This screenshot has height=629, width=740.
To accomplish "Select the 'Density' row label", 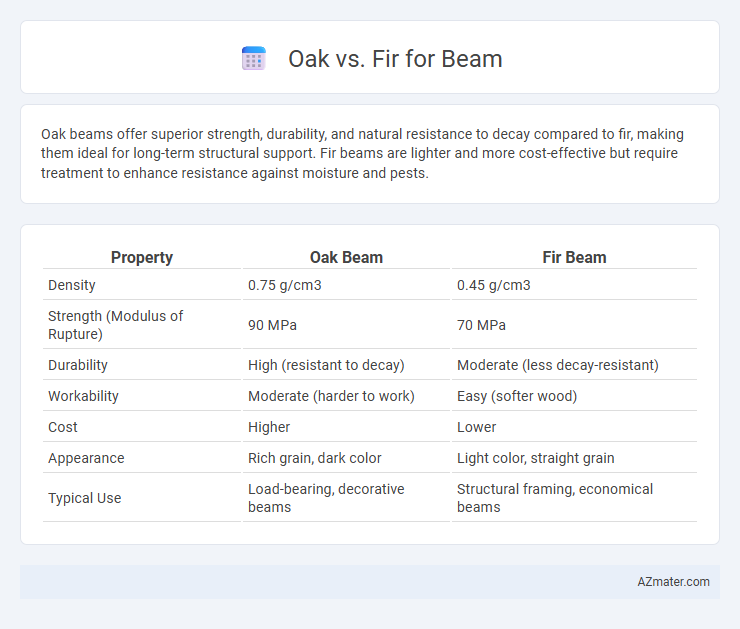I will point(72,285).
